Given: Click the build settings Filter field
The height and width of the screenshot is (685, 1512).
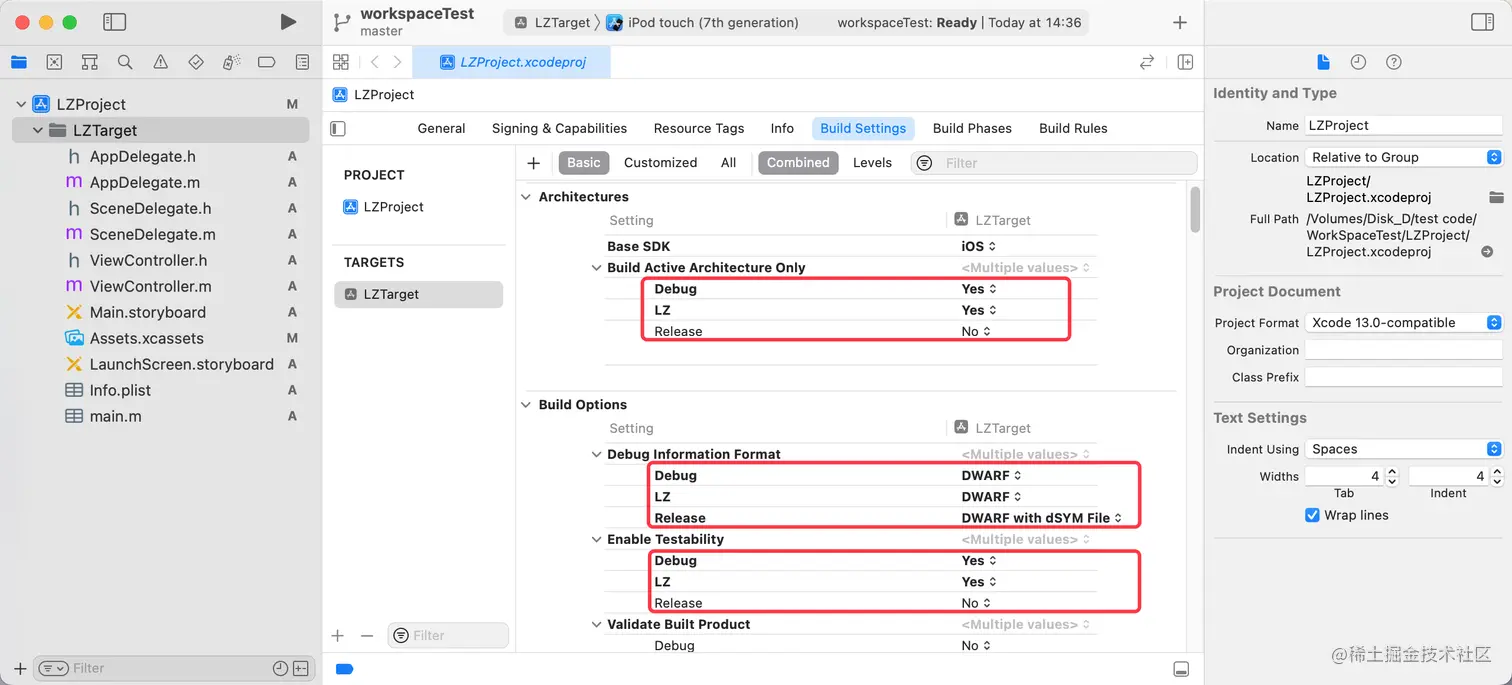Looking at the screenshot, I should coord(1054,163).
